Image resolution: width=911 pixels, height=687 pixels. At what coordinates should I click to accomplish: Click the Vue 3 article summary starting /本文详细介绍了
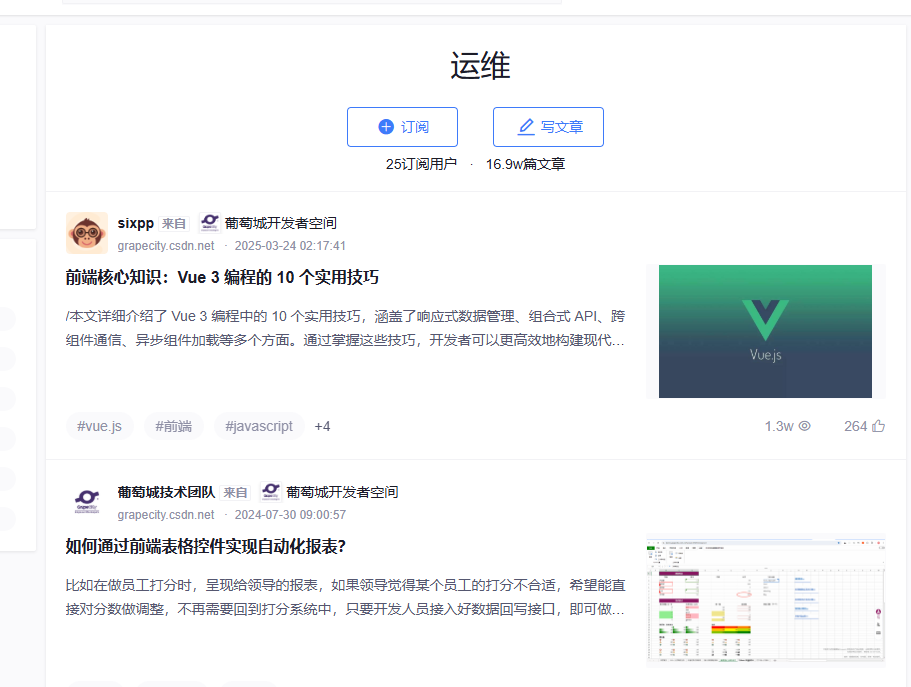(345, 328)
